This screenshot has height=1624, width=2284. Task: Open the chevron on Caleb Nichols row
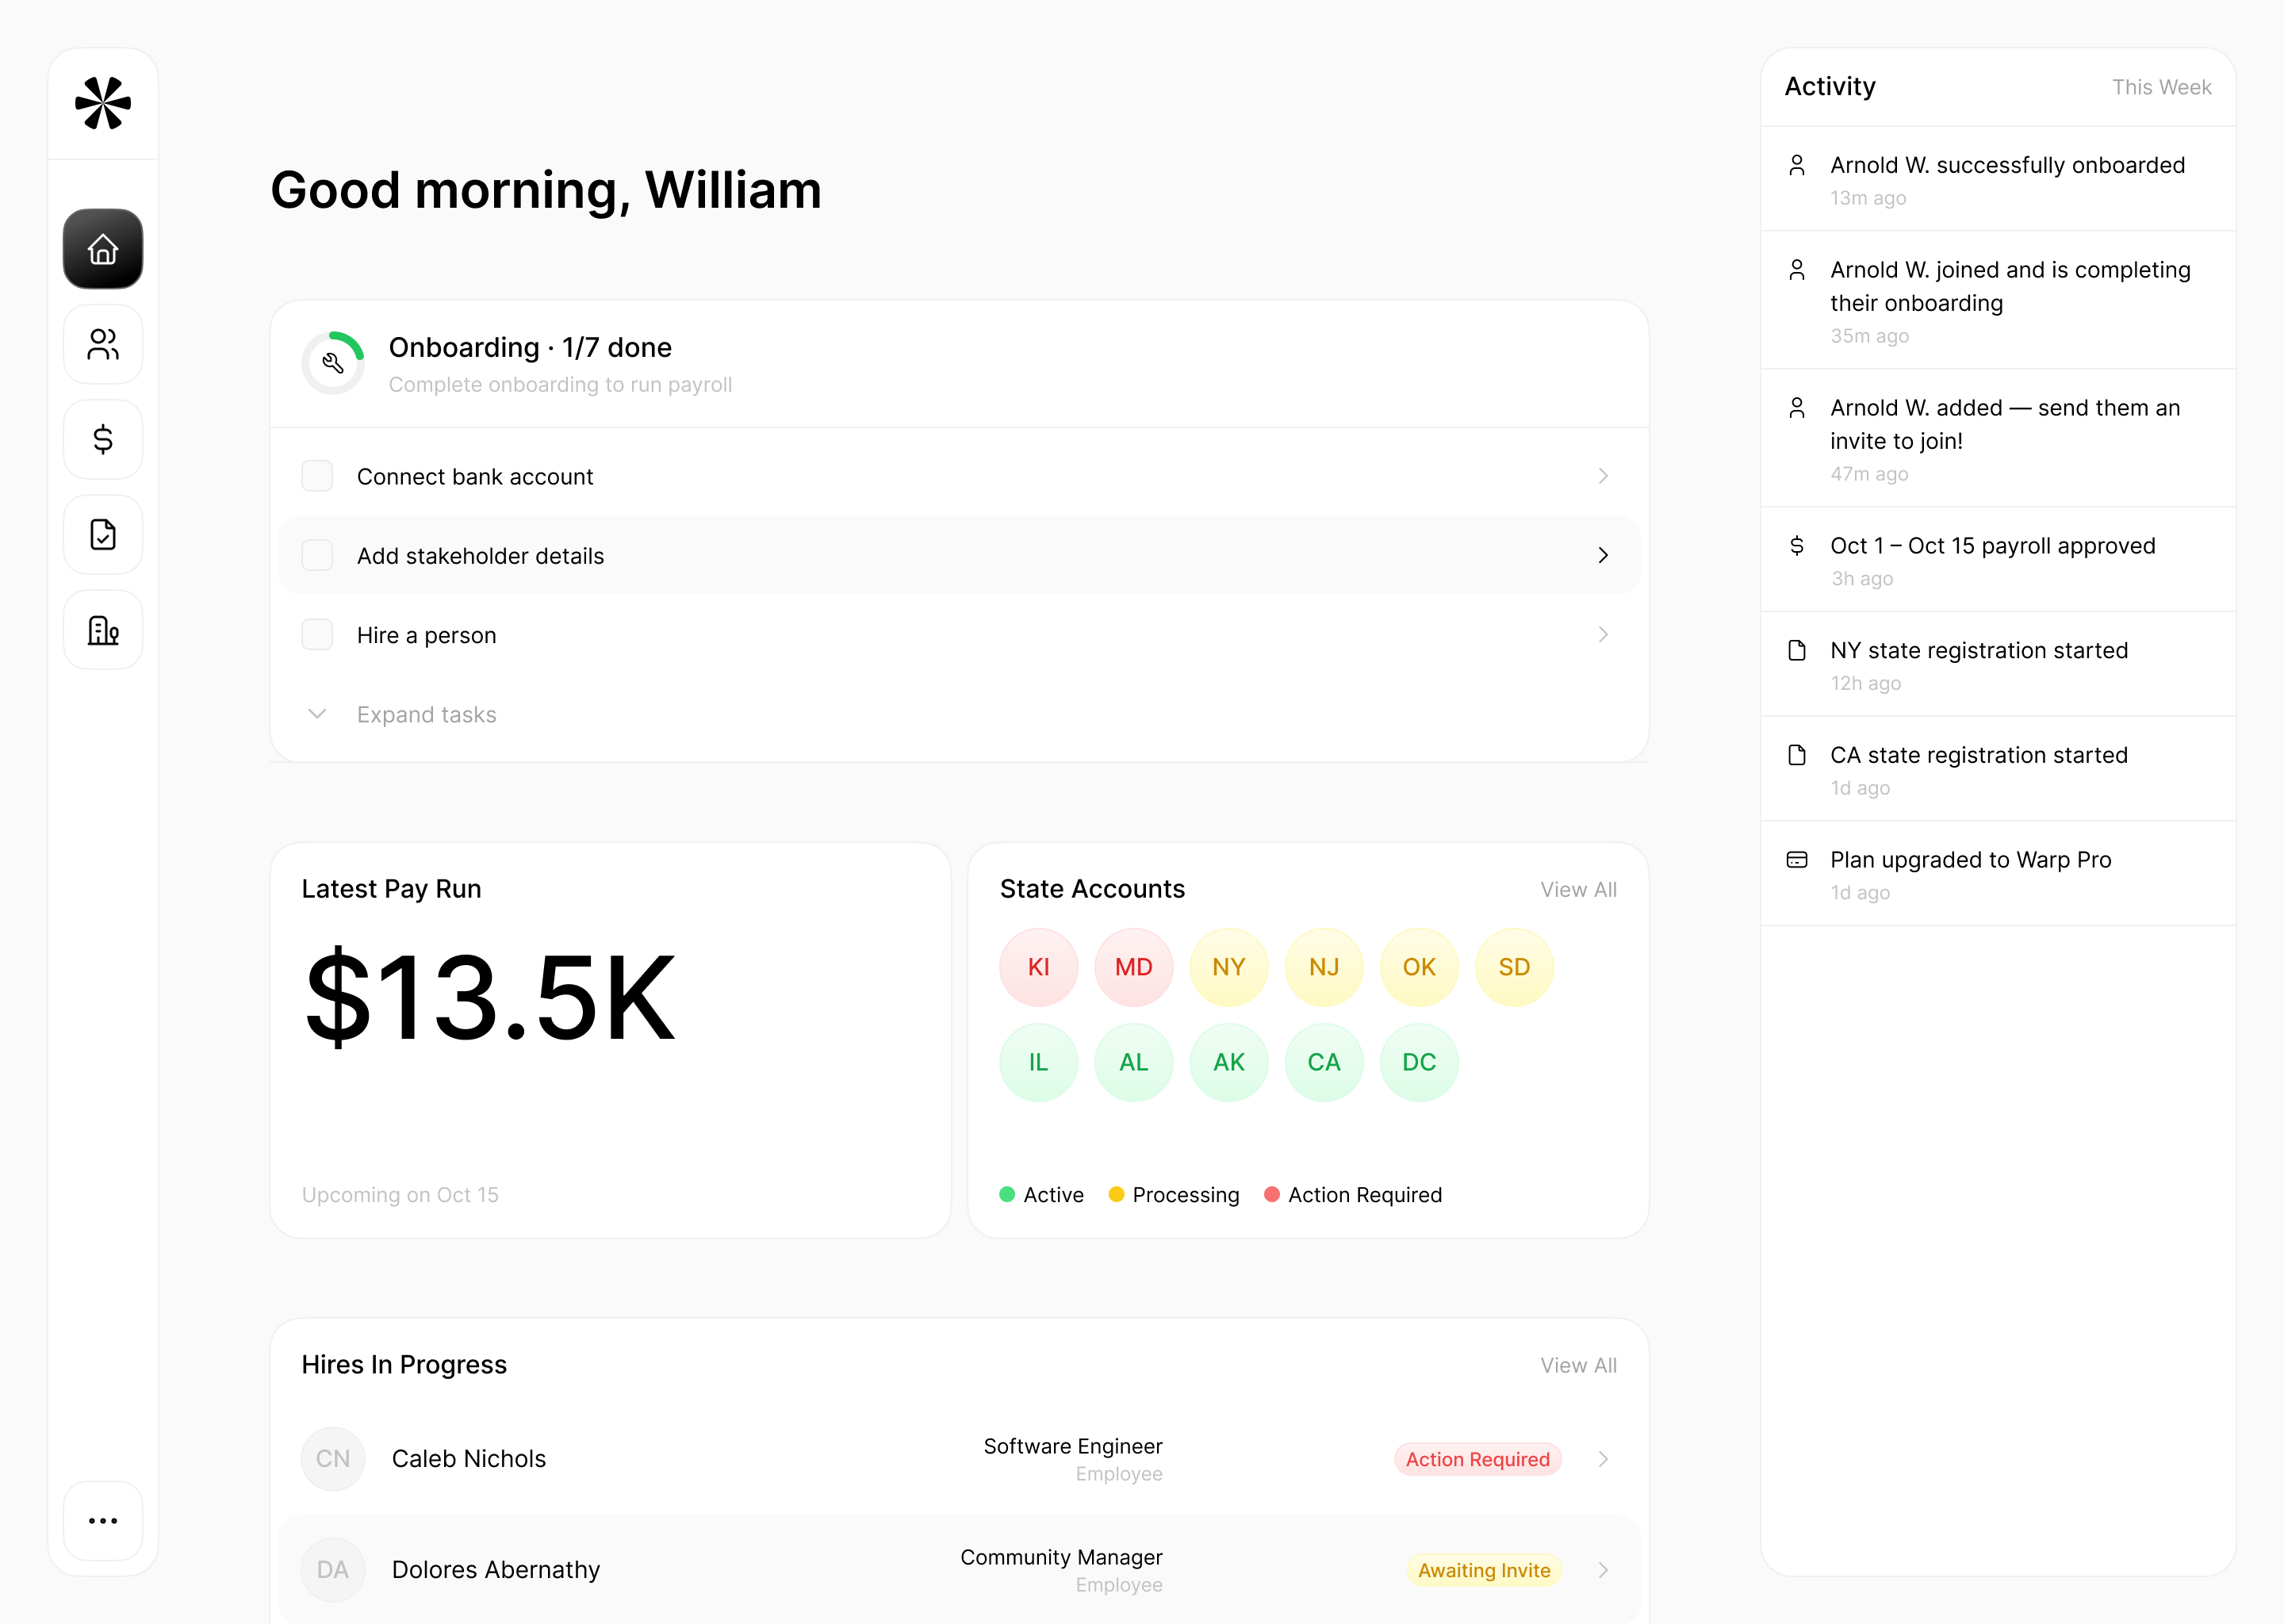(x=1602, y=1459)
